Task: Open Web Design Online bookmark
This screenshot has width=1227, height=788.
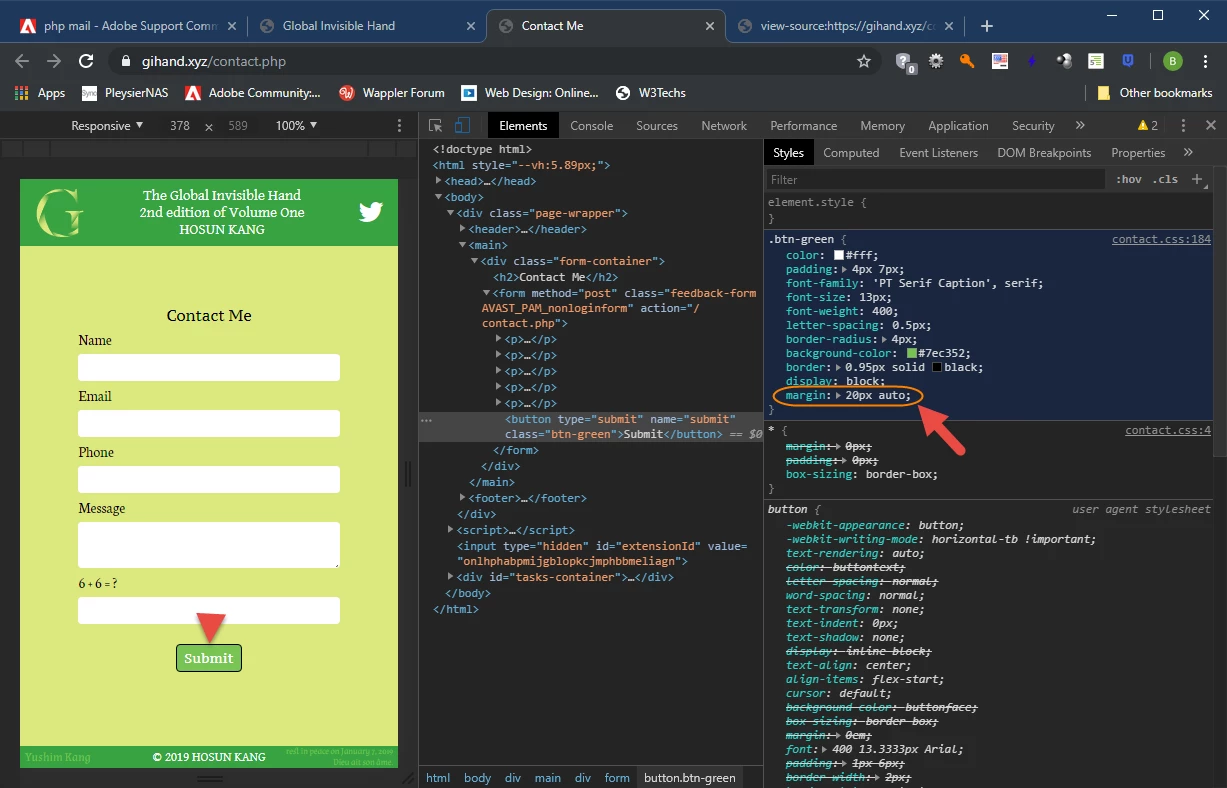Action: (x=530, y=93)
